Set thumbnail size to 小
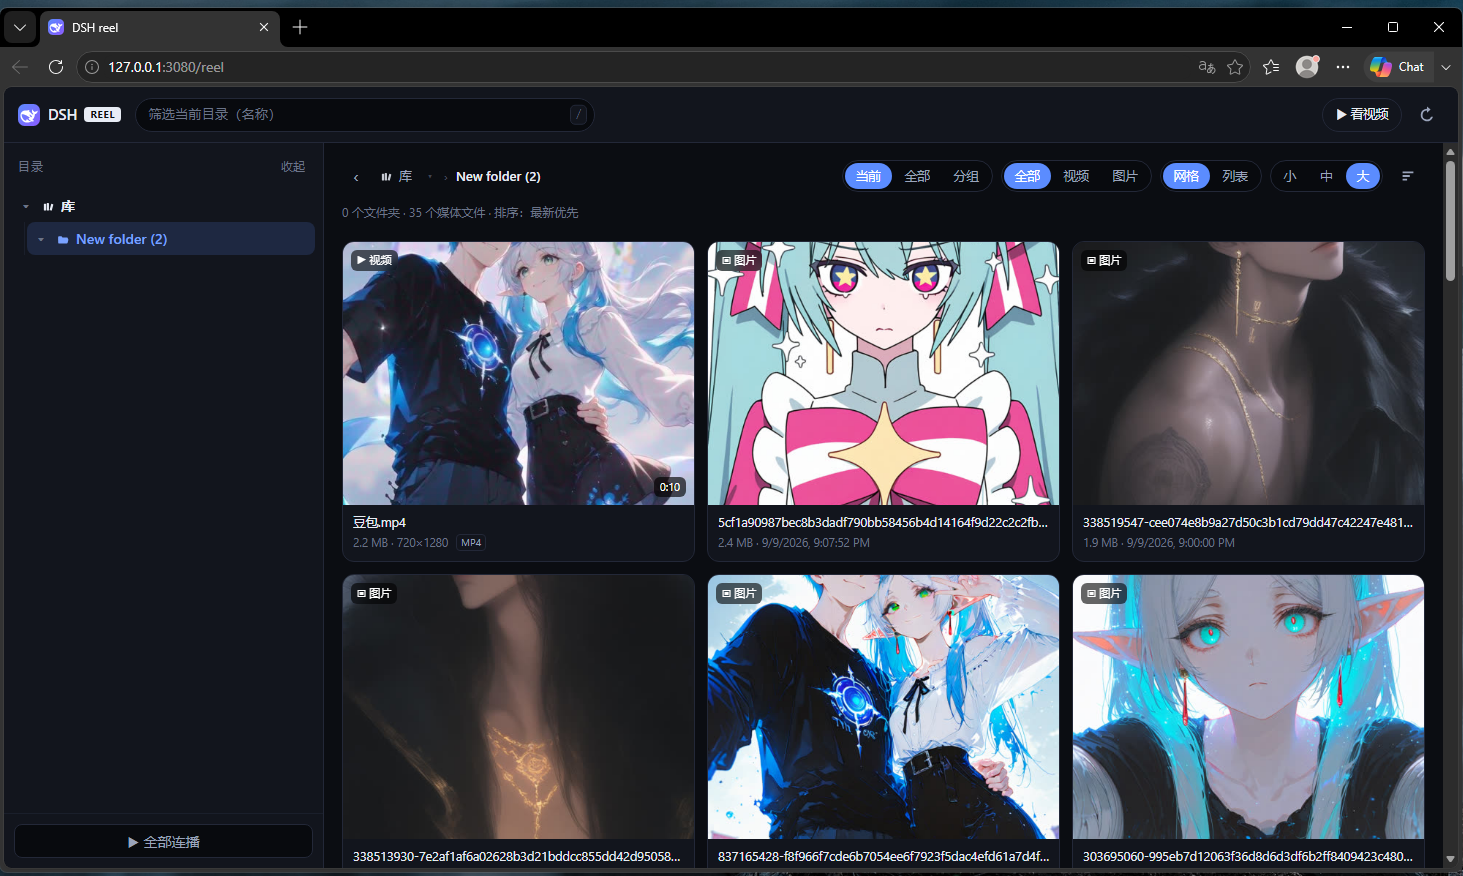The height and width of the screenshot is (876, 1463). [x=1290, y=176]
